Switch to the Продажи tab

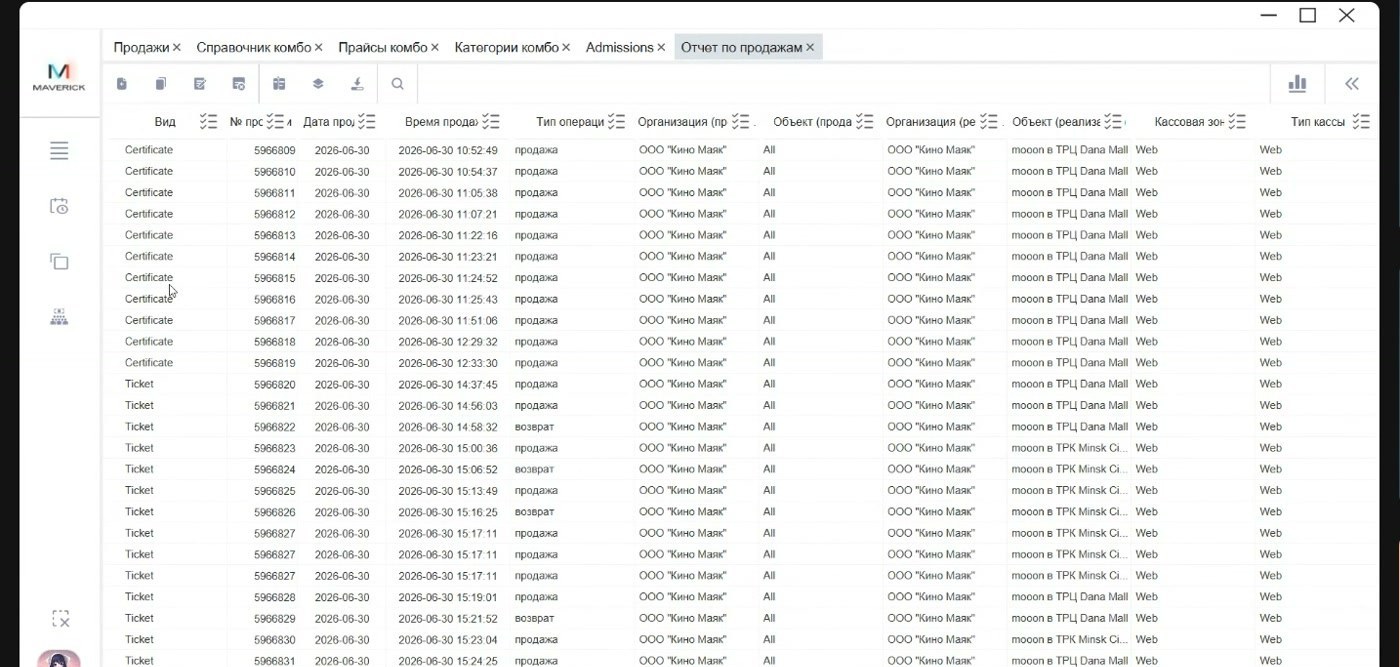pyautogui.click(x=141, y=47)
